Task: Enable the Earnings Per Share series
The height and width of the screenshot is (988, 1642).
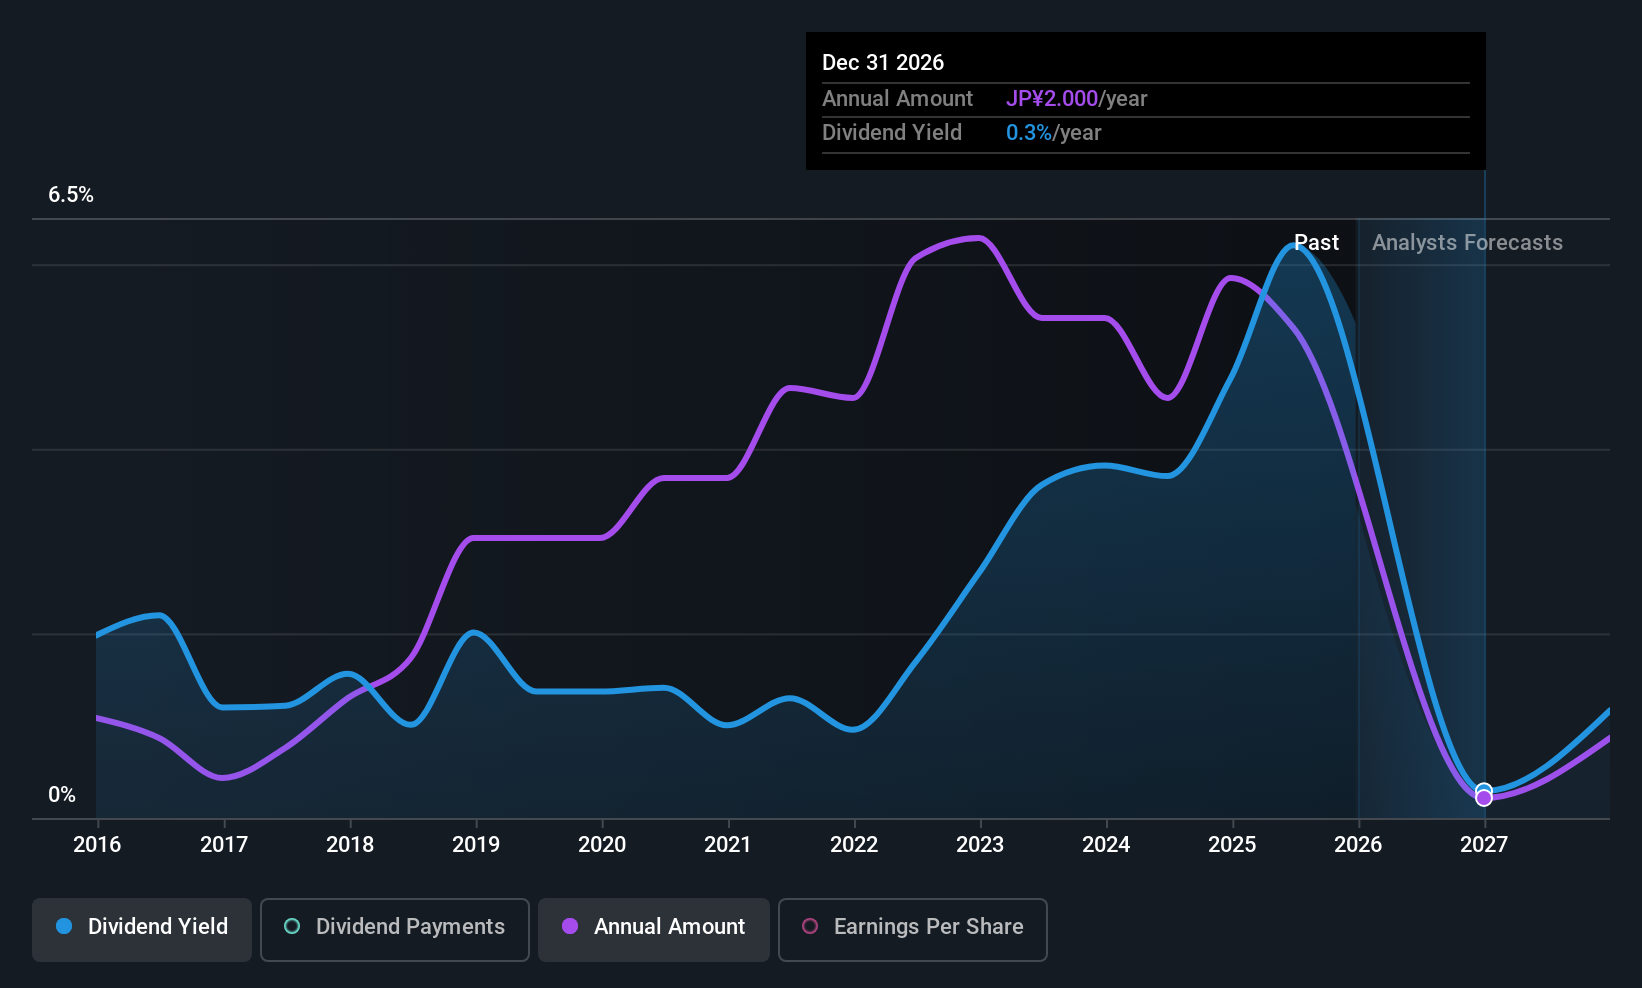Action: [x=912, y=929]
